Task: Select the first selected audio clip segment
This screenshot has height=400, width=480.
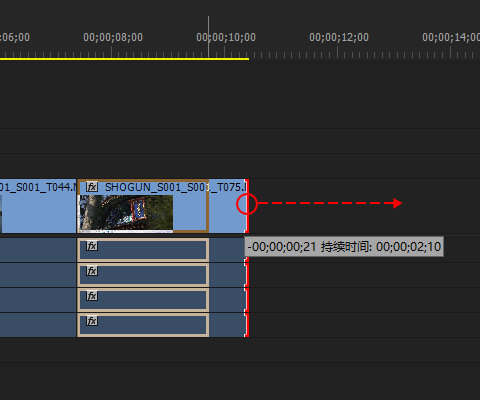Action: pos(143,250)
